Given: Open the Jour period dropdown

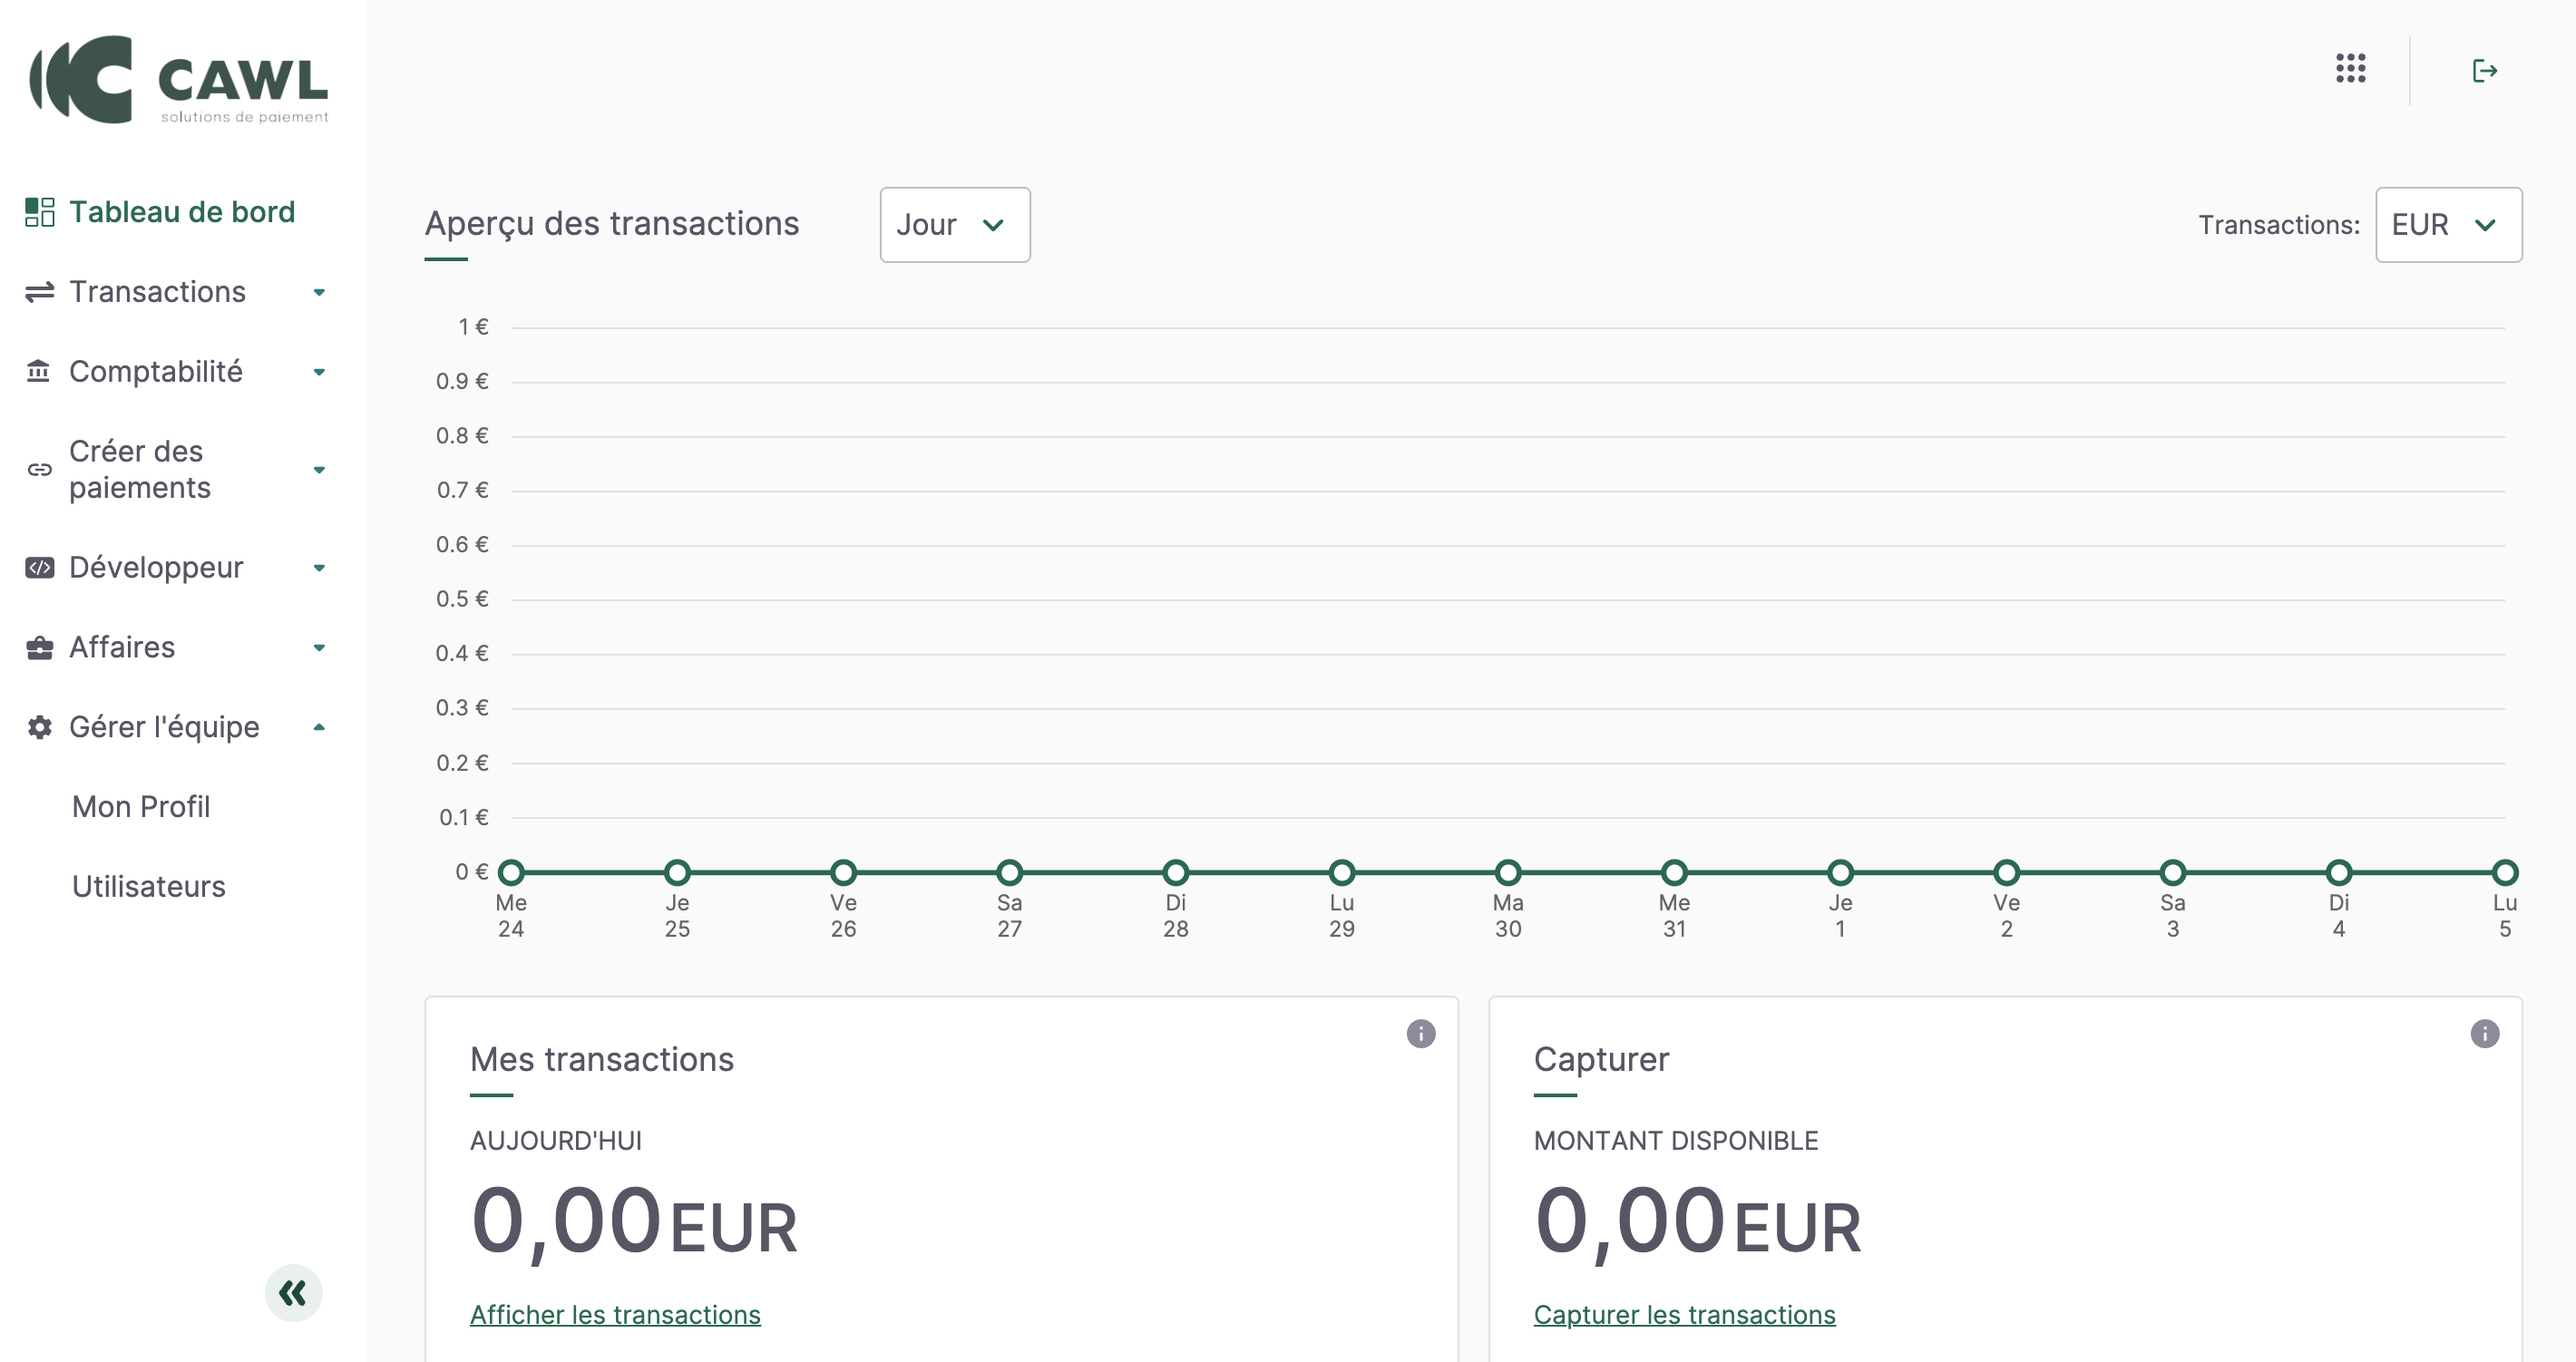Looking at the screenshot, I should point(954,225).
